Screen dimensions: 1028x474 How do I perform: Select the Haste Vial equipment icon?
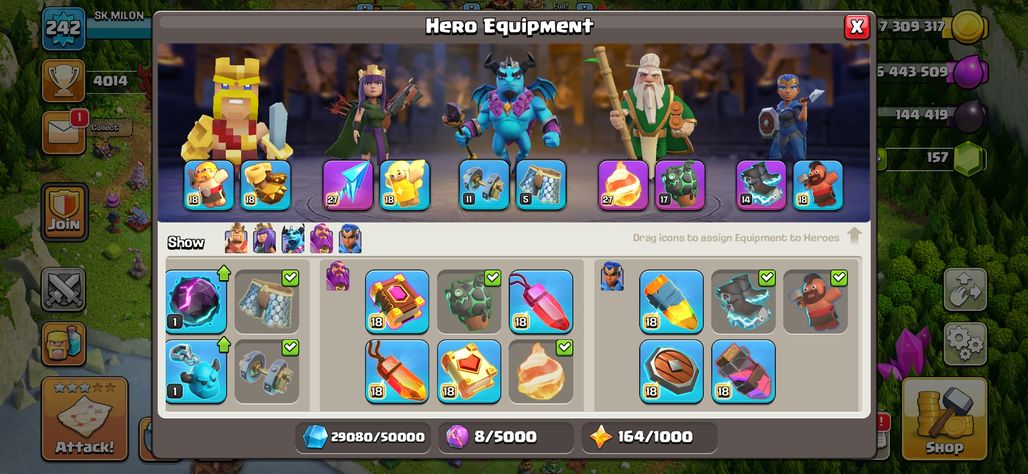coord(743,371)
